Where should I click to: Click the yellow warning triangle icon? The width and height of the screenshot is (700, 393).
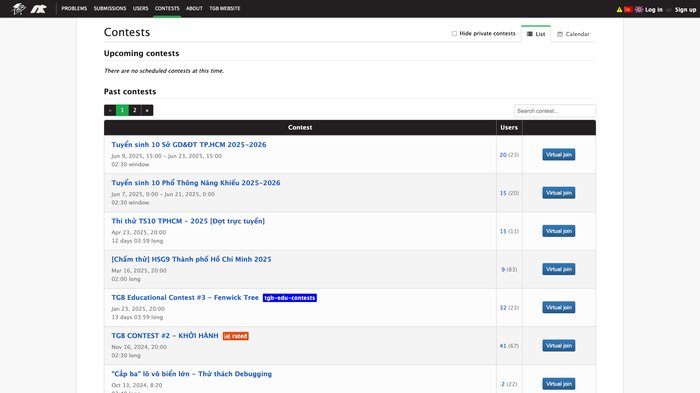619,9
